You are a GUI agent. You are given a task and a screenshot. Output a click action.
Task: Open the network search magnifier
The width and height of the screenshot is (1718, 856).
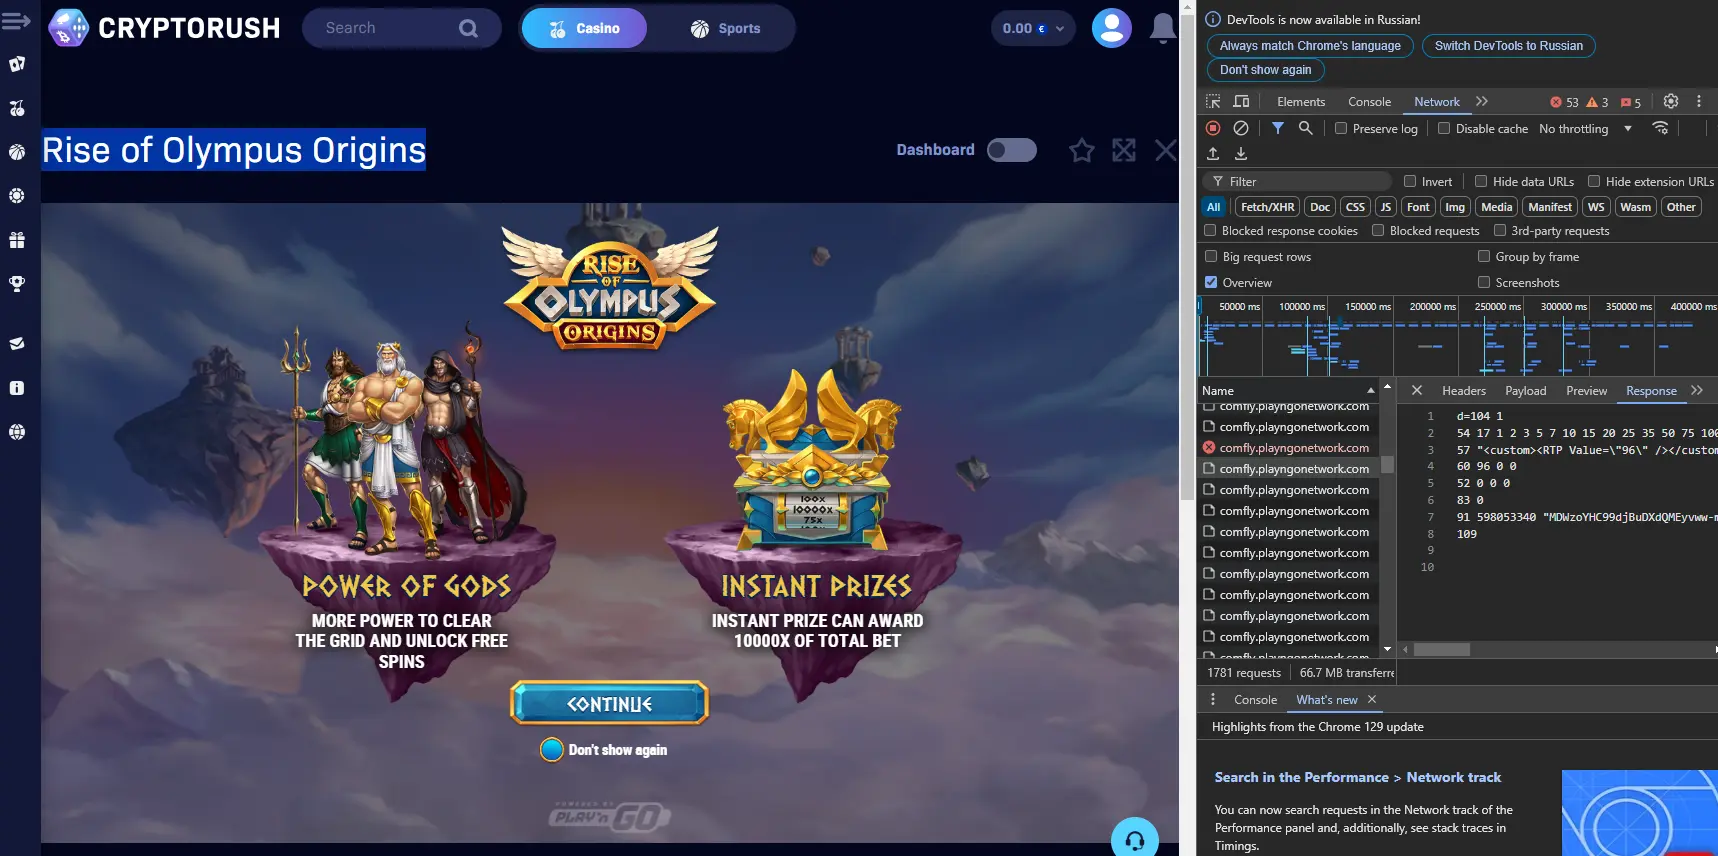[x=1306, y=128]
